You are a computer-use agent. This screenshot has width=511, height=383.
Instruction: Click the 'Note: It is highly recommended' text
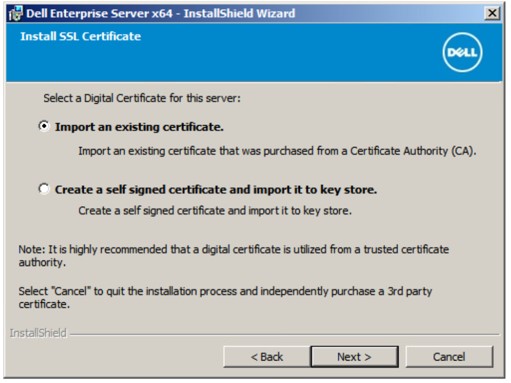(234, 256)
